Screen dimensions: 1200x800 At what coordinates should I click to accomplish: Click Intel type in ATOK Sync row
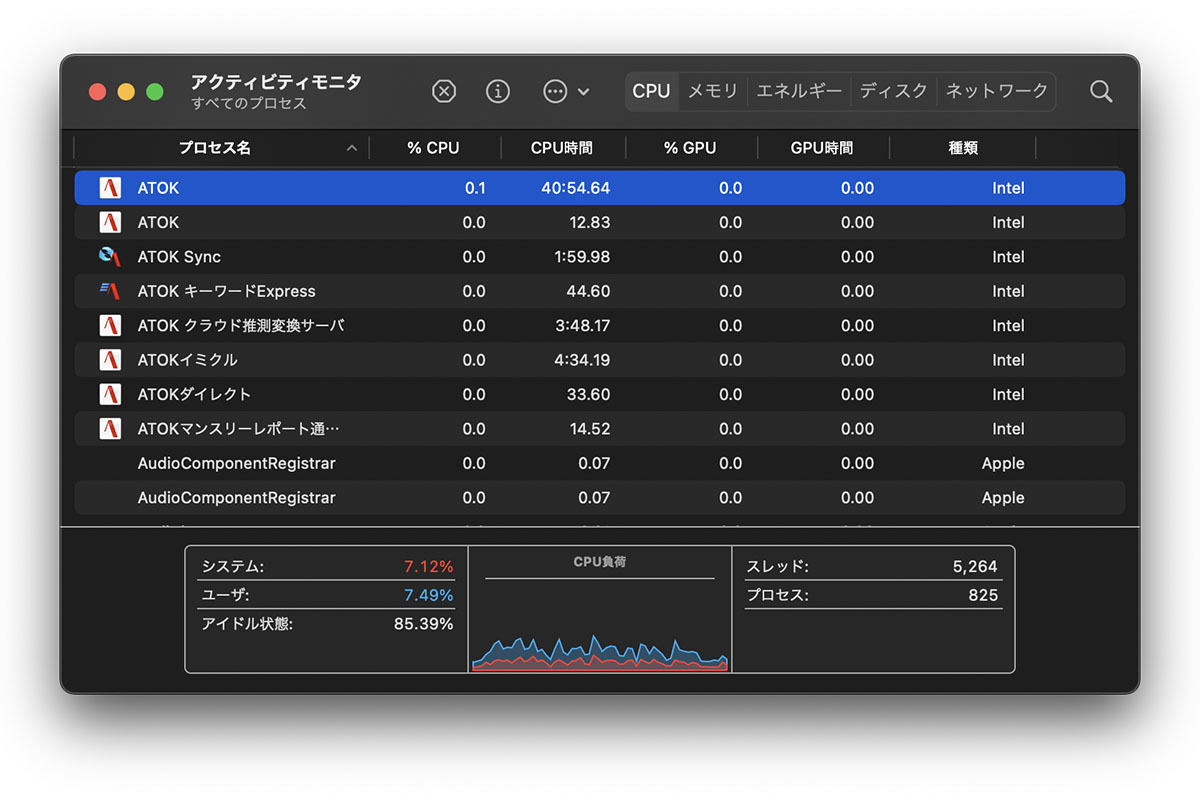[1008, 257]
